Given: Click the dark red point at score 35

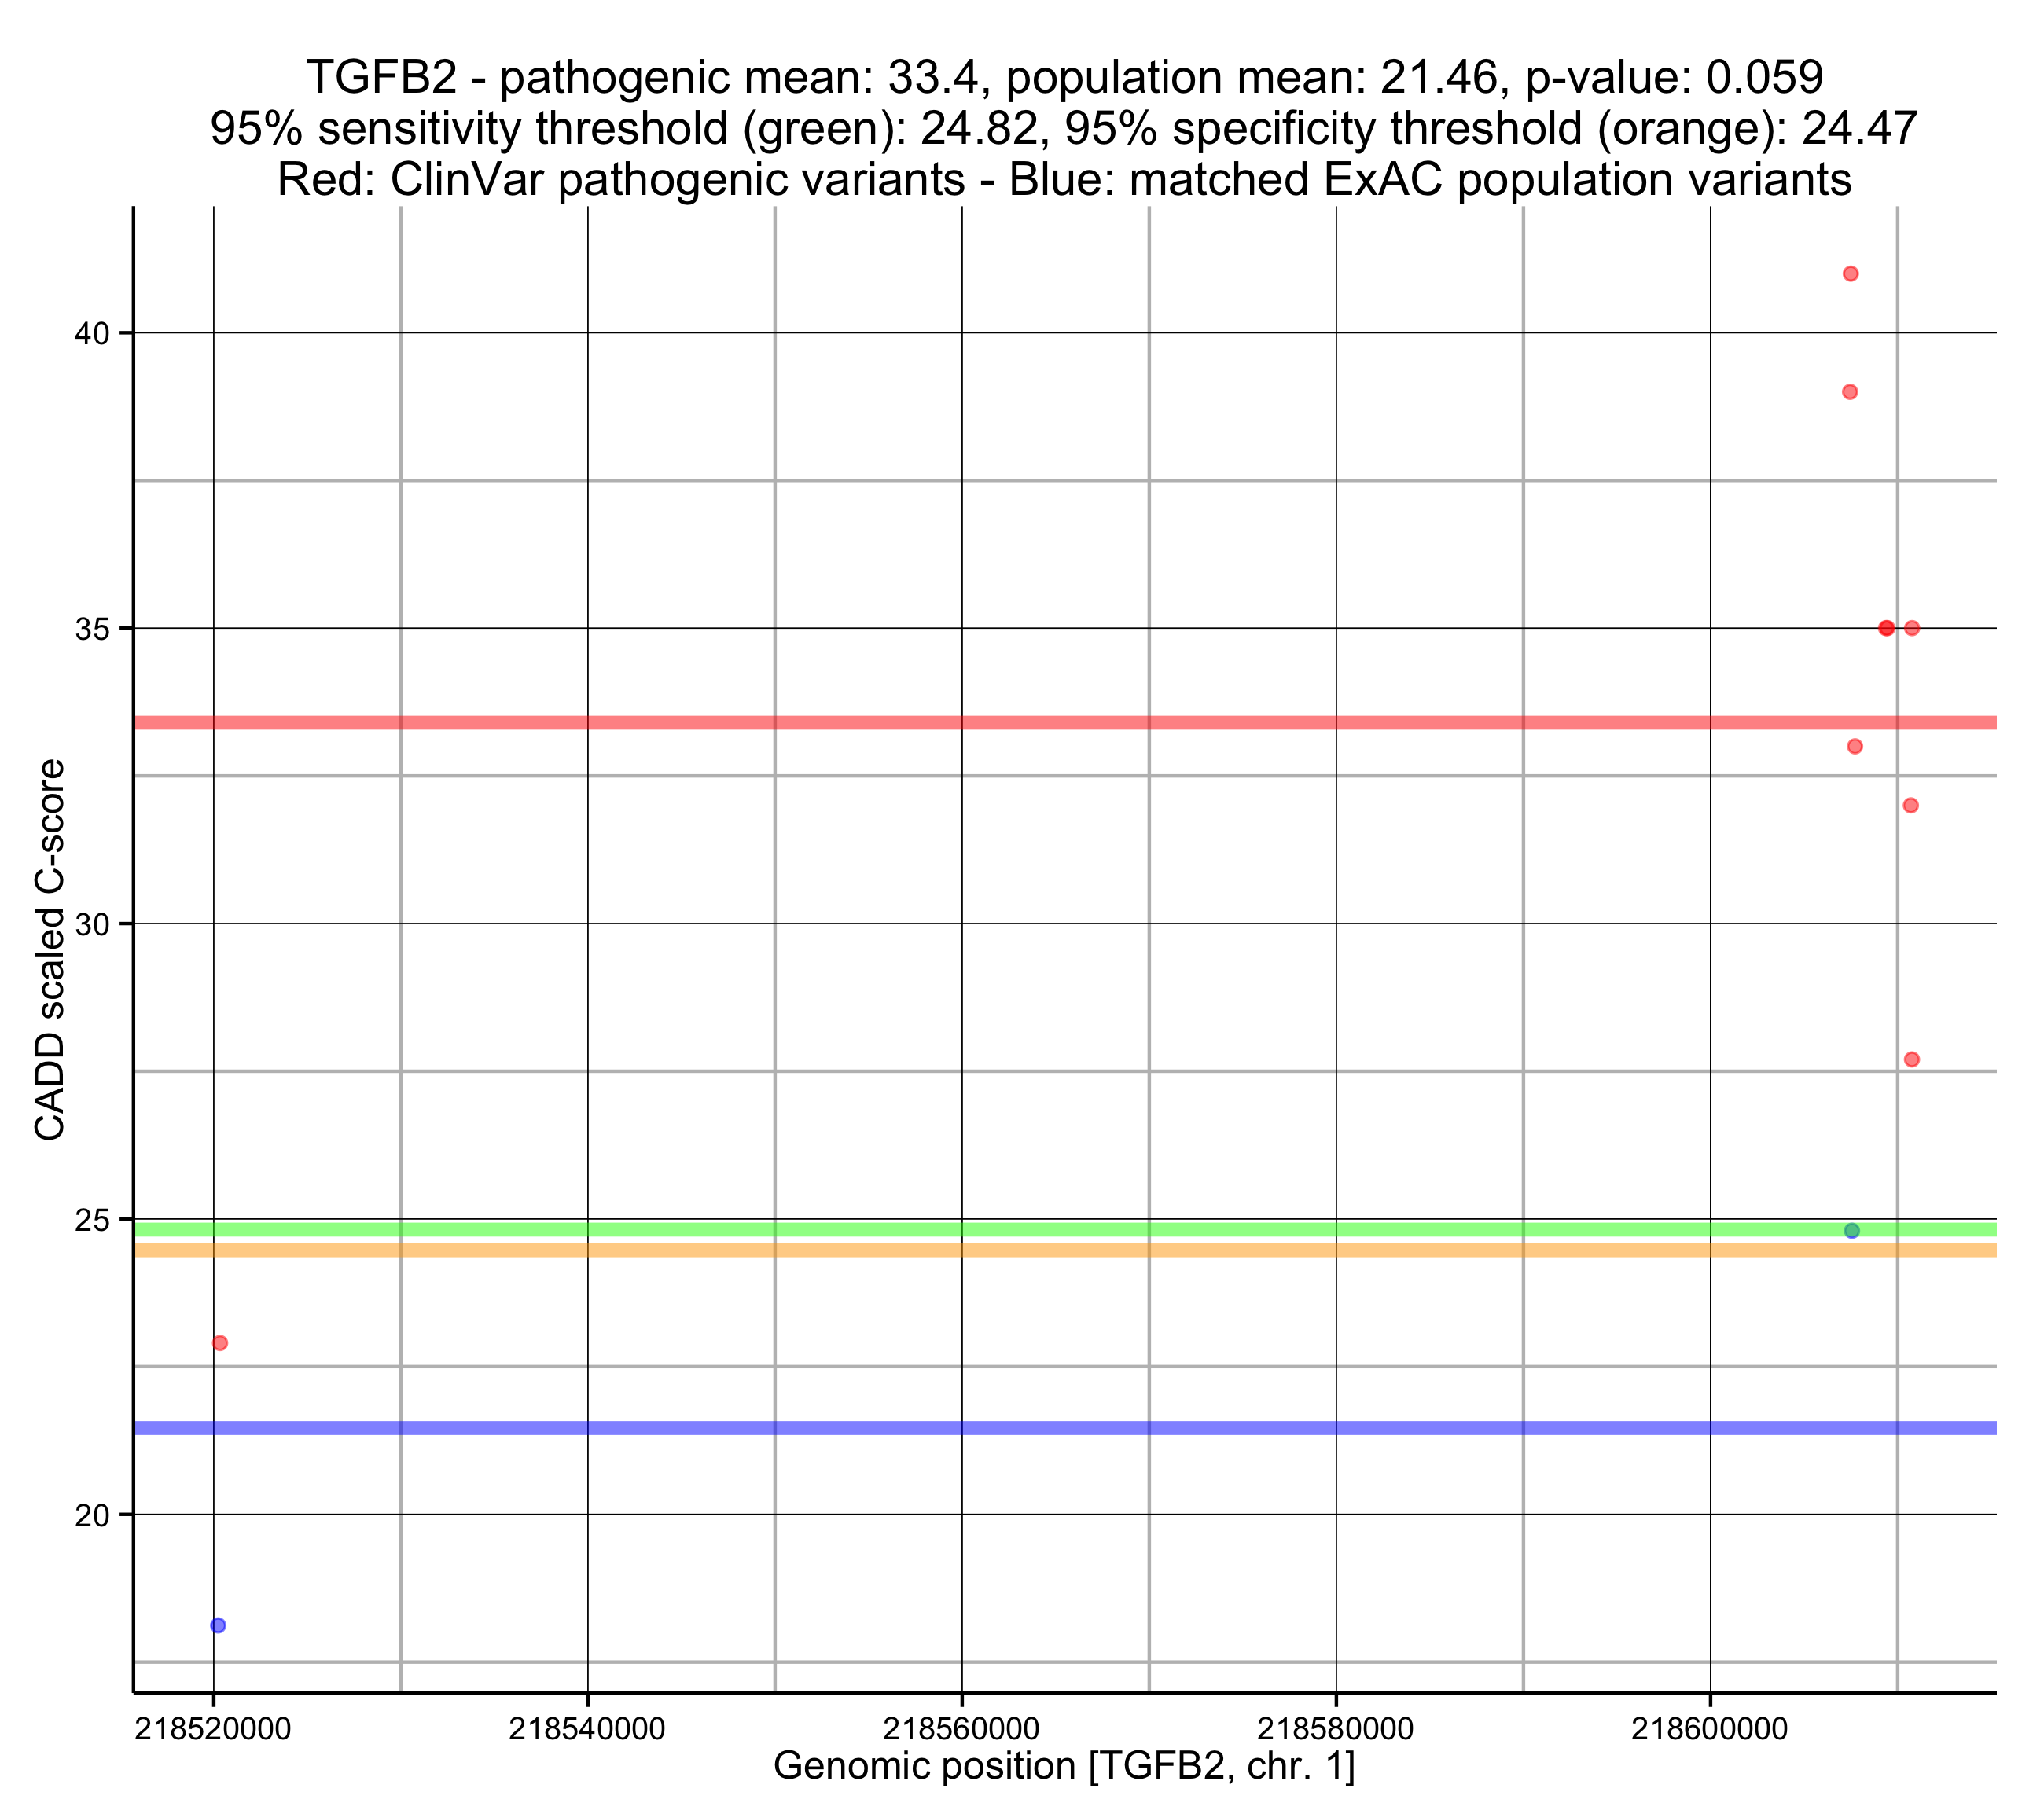Looking at the screenshot, I should coord(1886,628).
